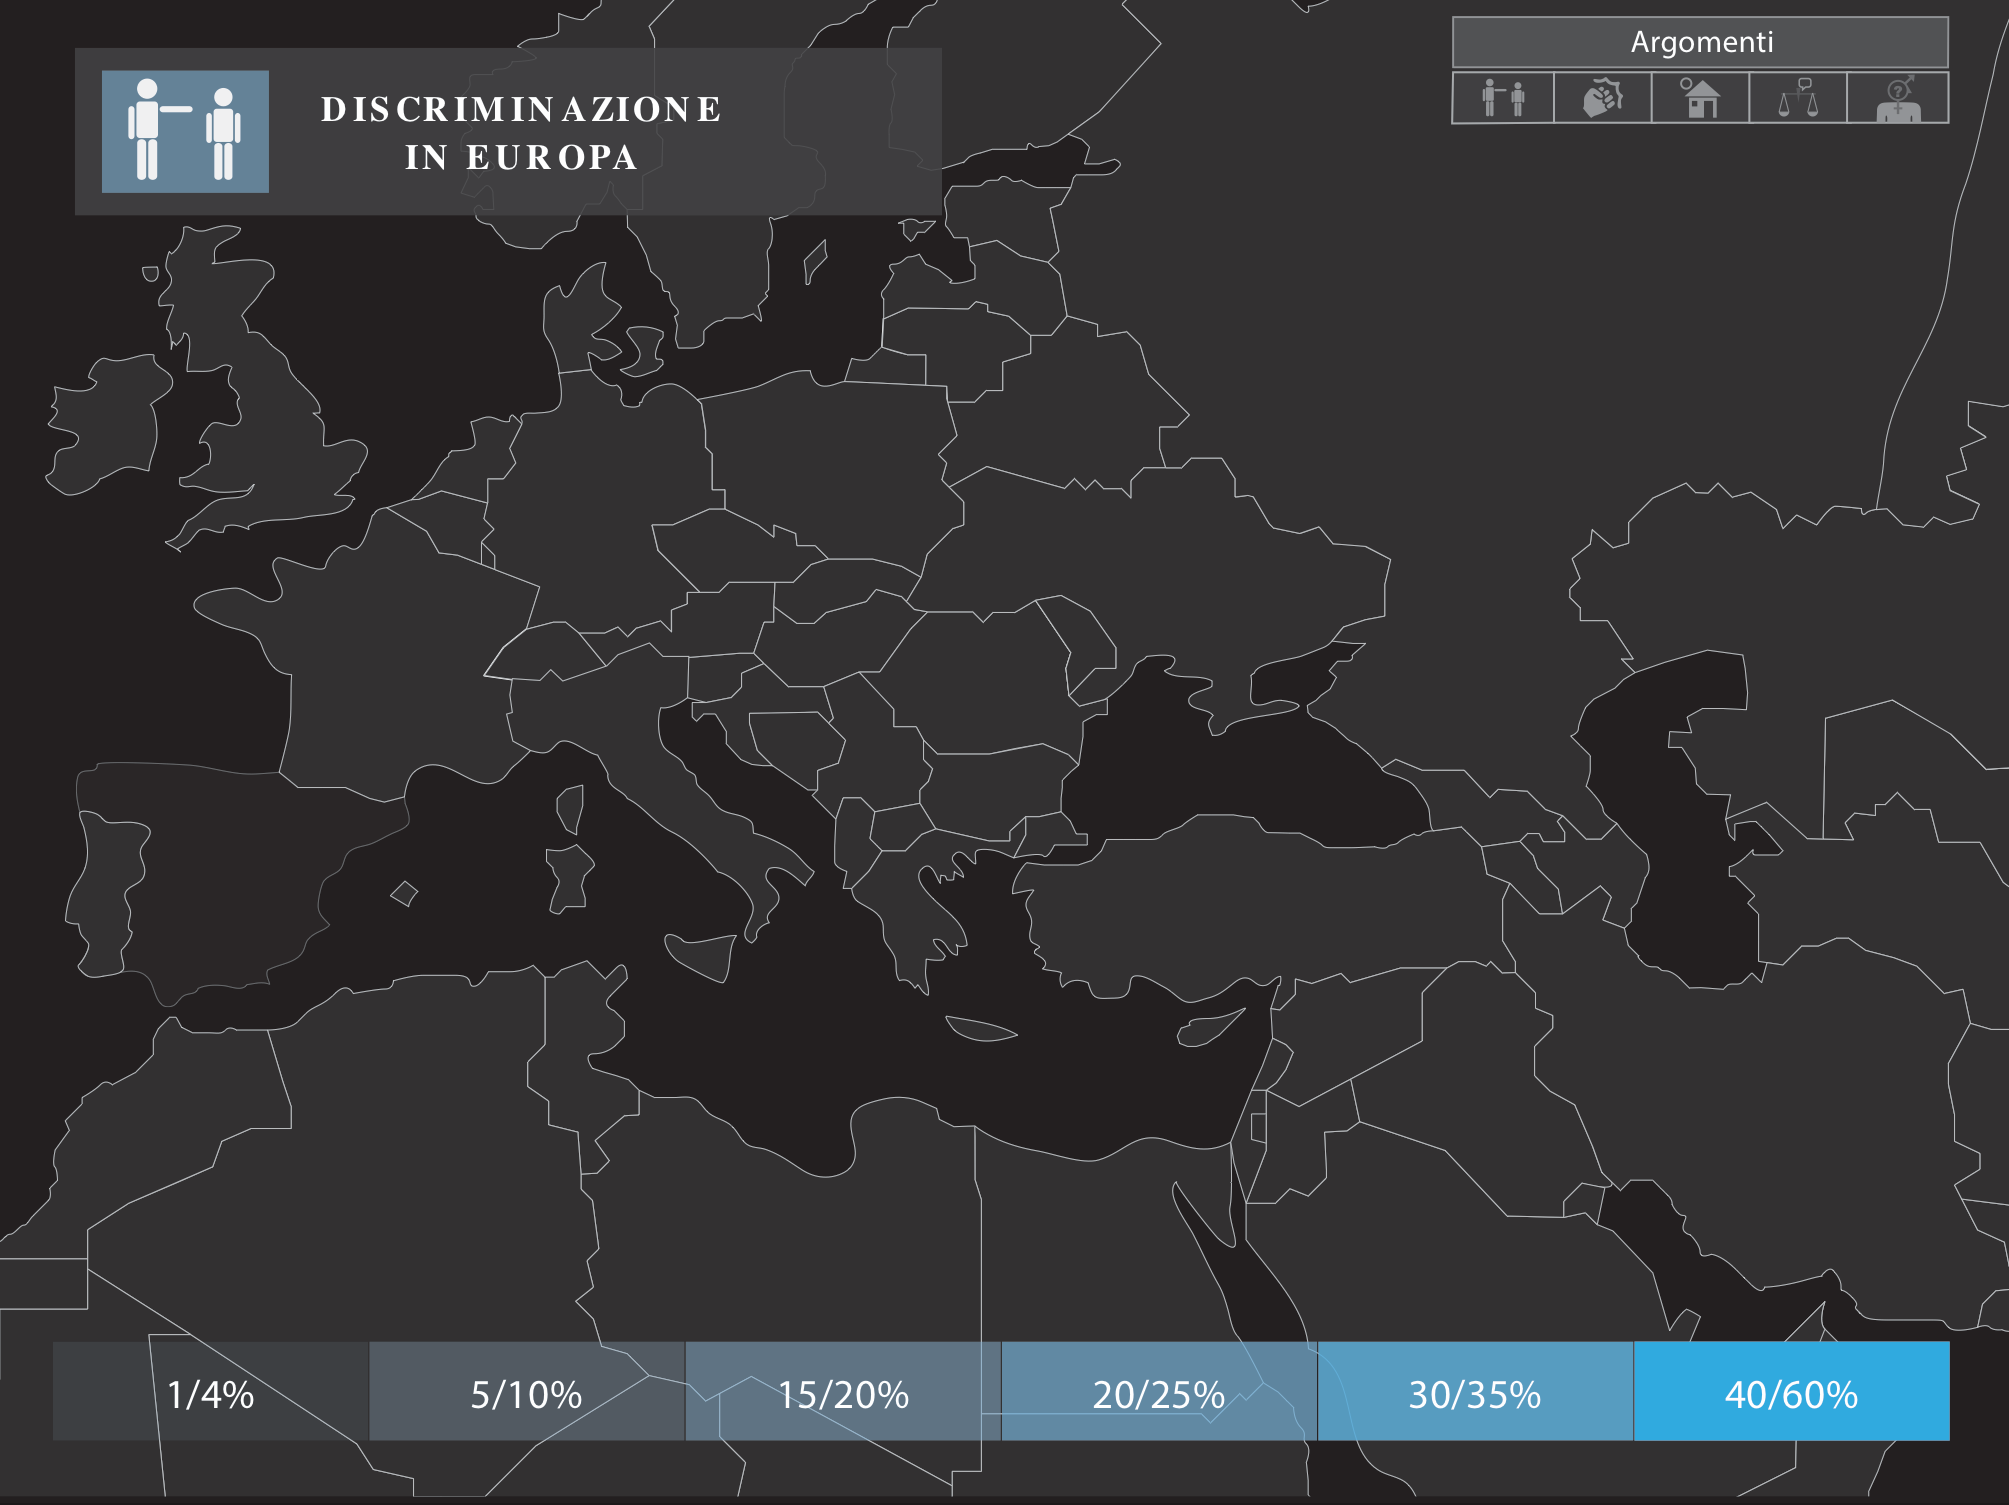The height and width of the screenshot is (1505, 2009).
Task: Select the 40/60% legend range
Action: pyautogui.click(x=1791, y=1393)
